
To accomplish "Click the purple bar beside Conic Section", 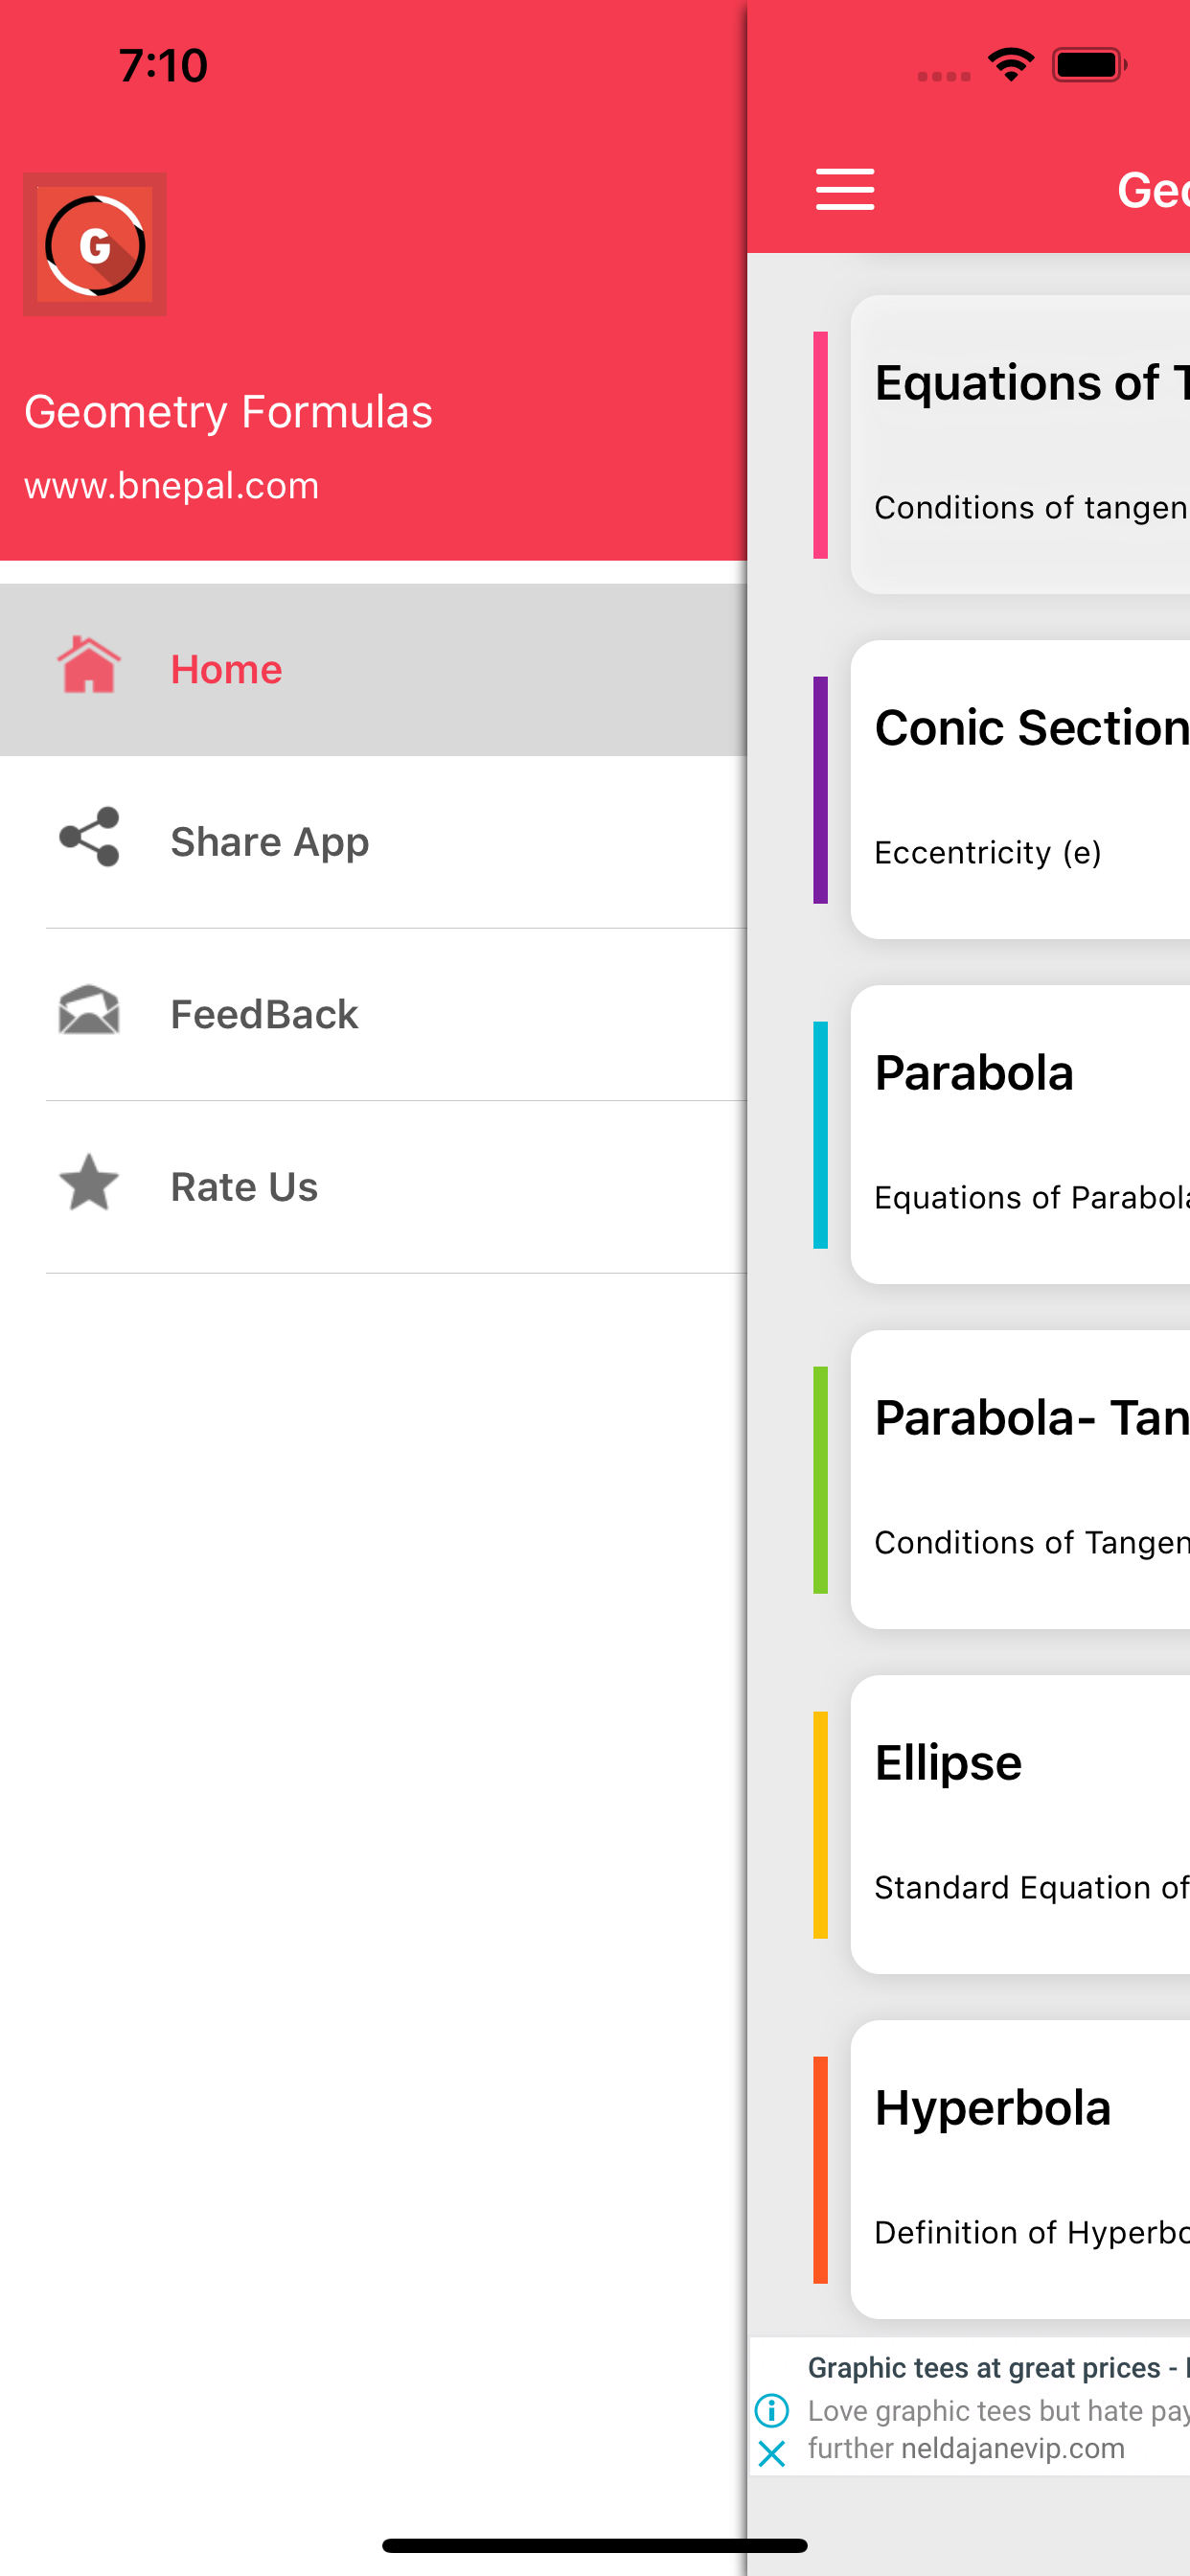I will tap(820, 790).
